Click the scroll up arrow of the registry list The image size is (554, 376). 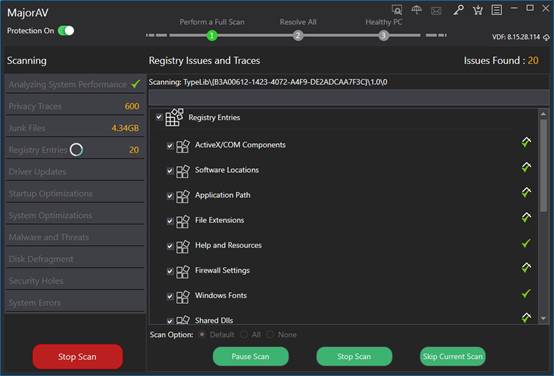(543, 114)
